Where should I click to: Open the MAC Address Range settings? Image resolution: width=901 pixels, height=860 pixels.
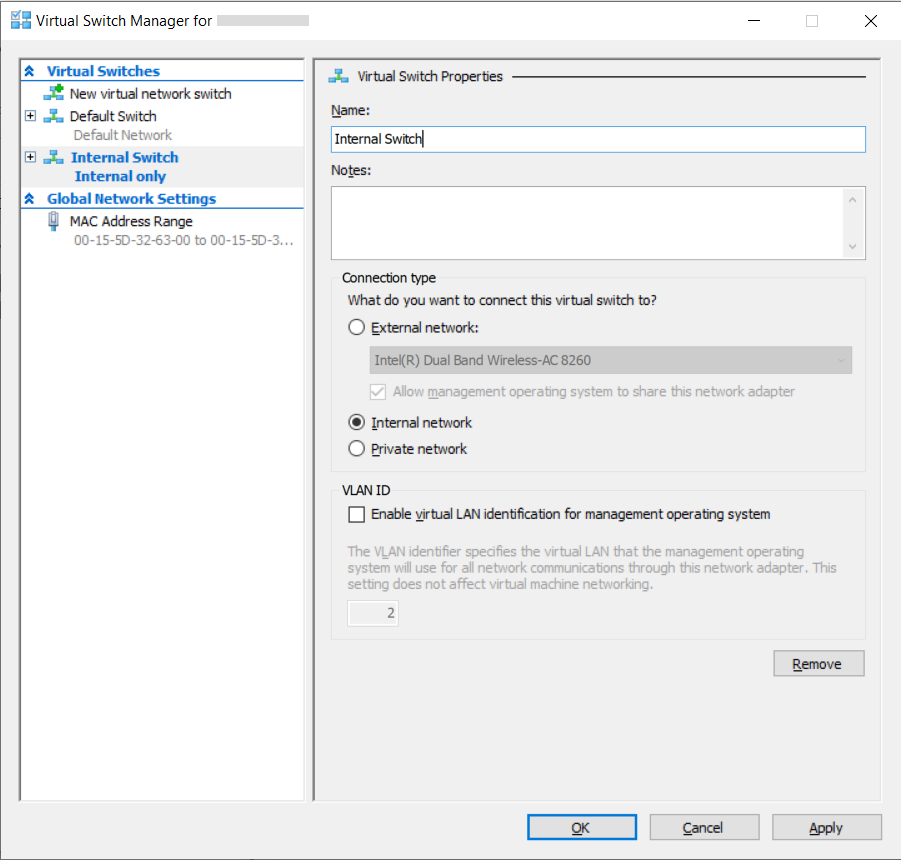(131, 221)
